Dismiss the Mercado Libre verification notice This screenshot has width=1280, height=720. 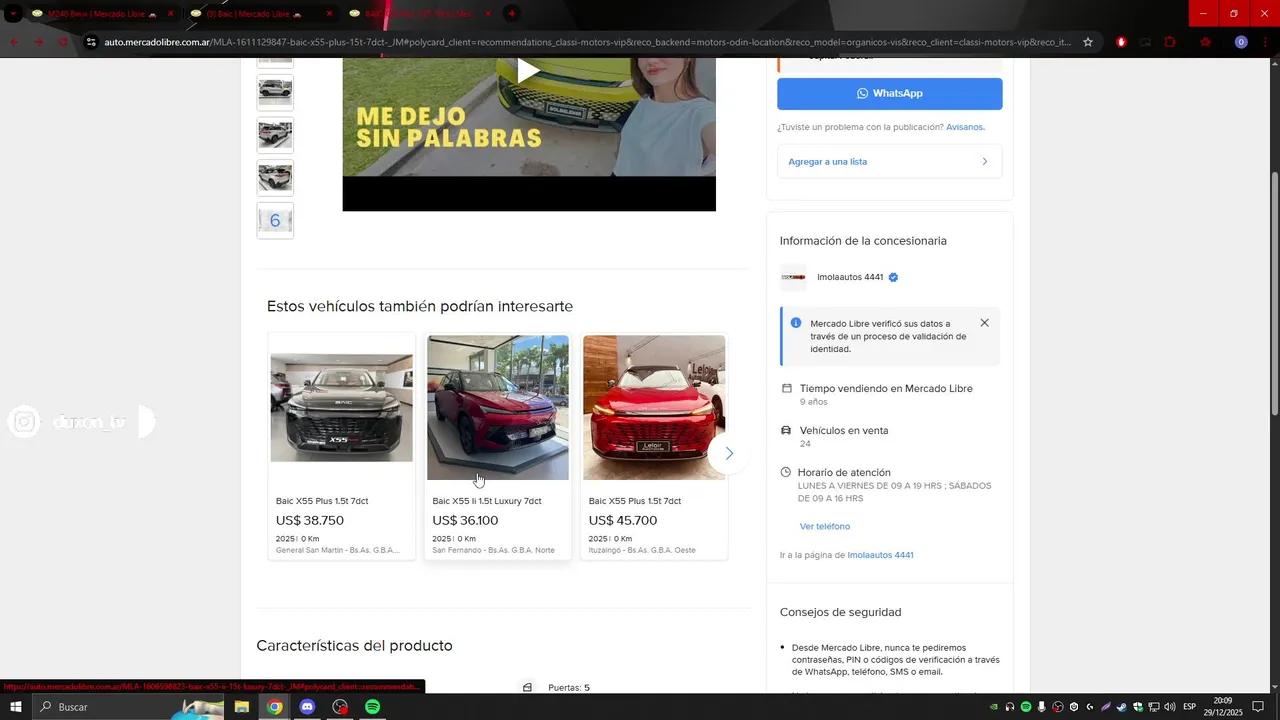[x=984, y=323]
